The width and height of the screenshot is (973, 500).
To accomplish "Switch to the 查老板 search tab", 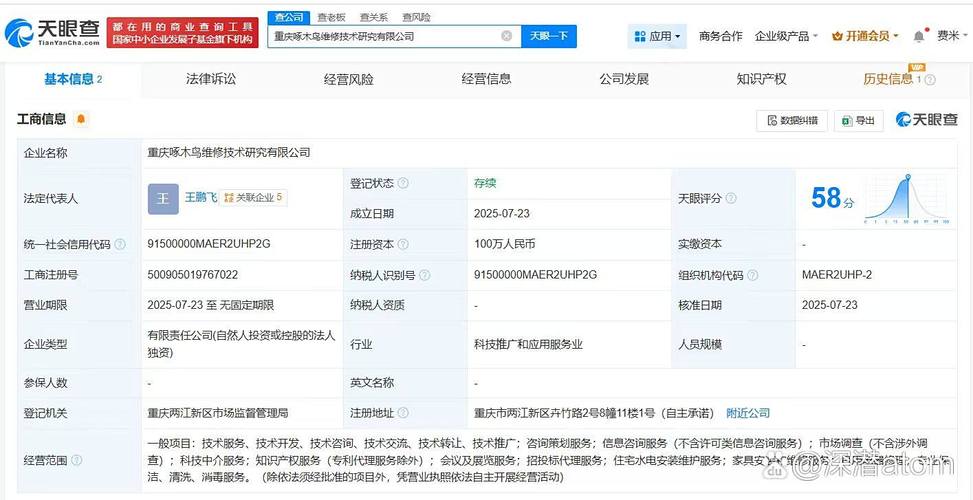I will pos(331,17).
